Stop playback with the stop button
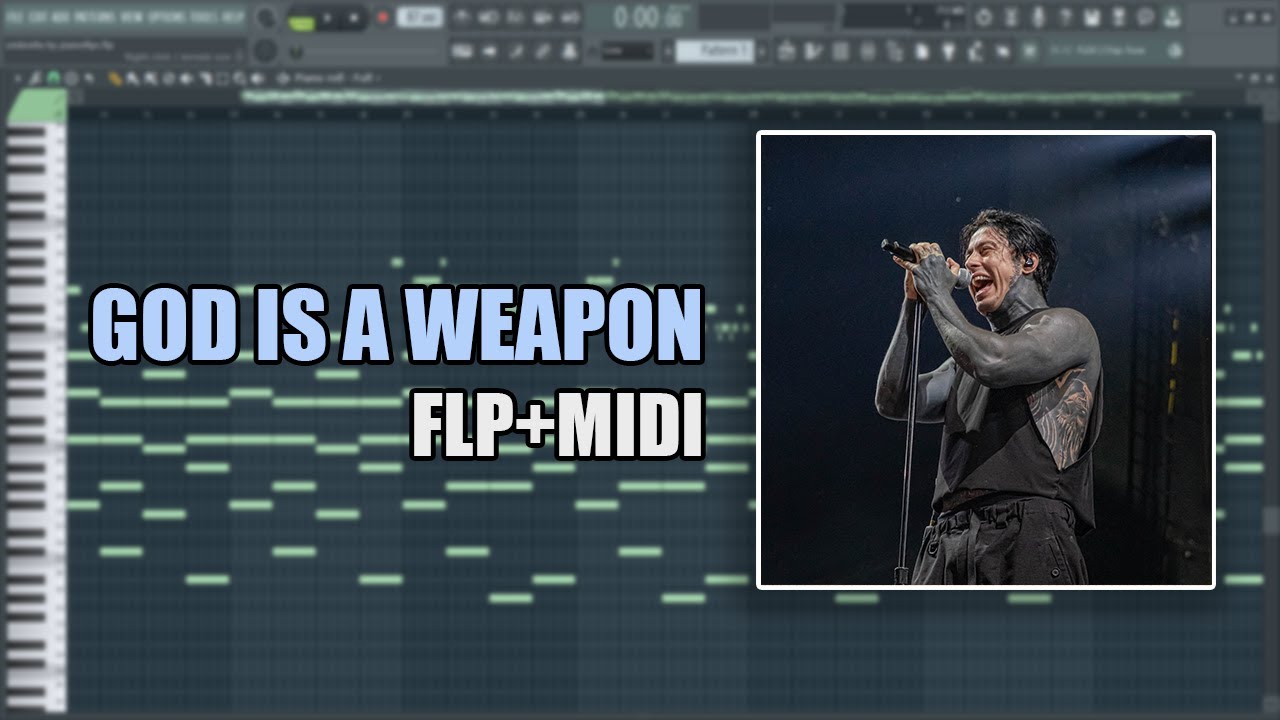Screen dimensions: 1280x720 coord(354,18)
